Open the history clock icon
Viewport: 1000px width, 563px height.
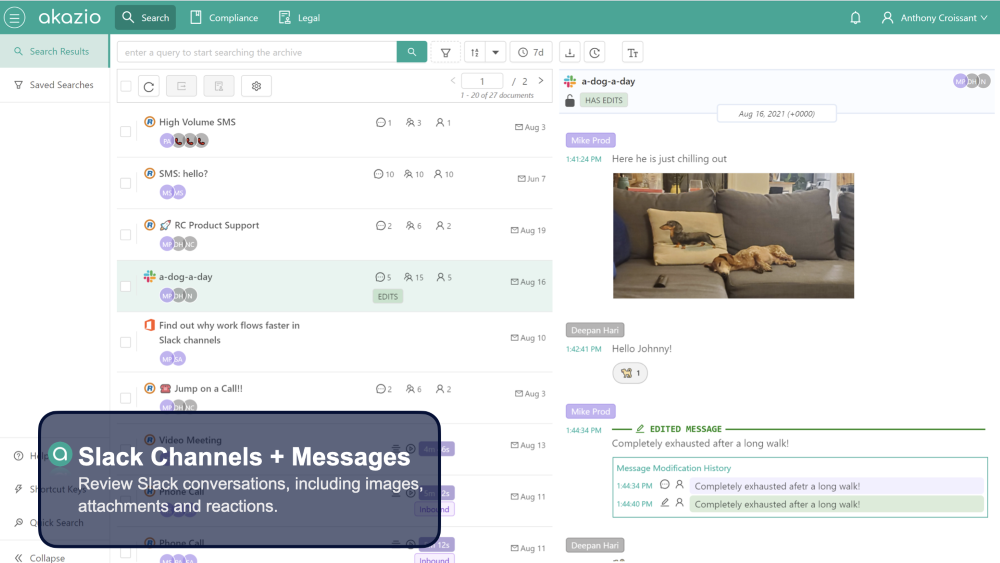(x=594, y=52)
